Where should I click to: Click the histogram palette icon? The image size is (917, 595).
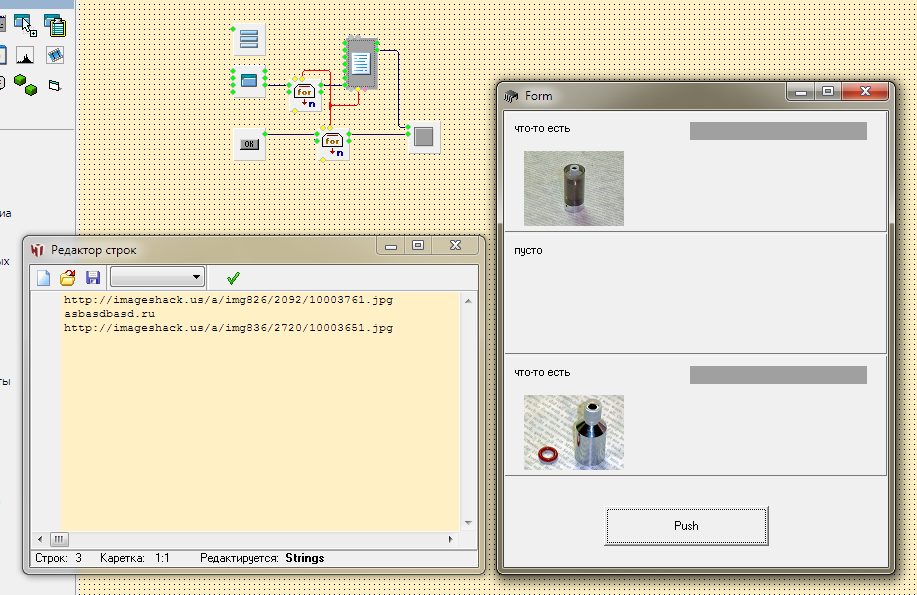[x=26, y=55]
